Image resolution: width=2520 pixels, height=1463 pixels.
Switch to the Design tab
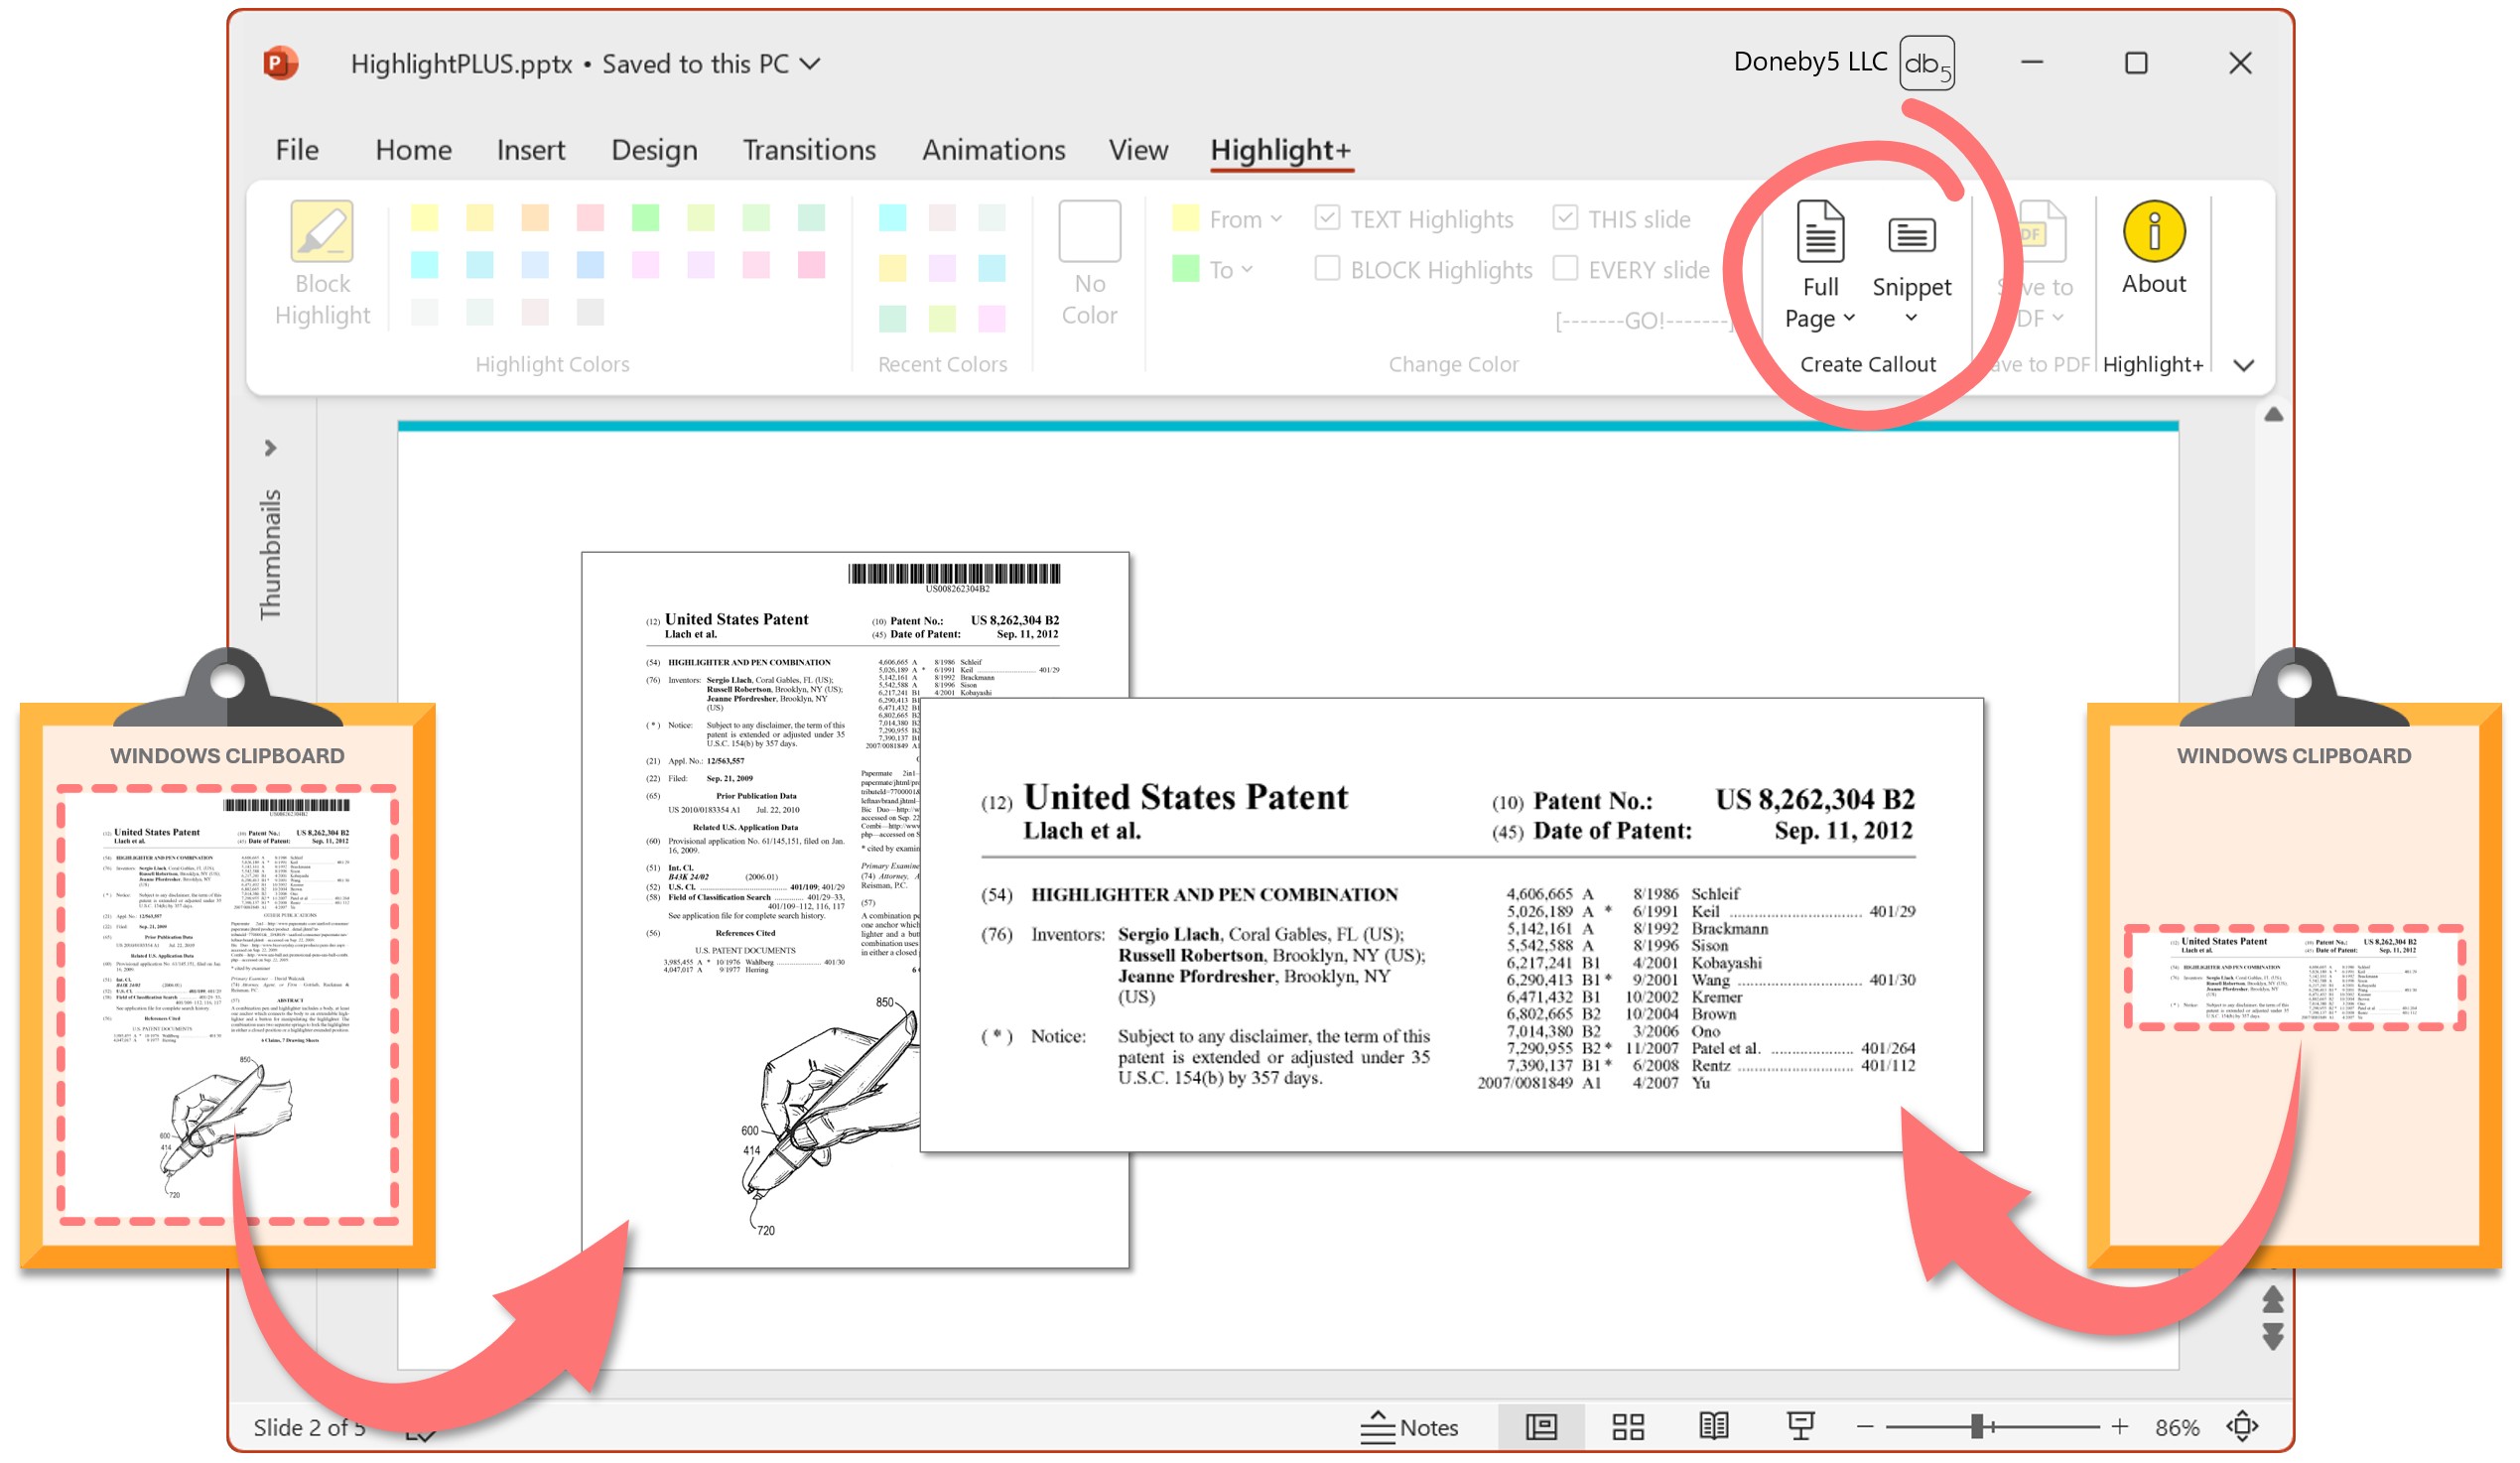click(654, 150)
